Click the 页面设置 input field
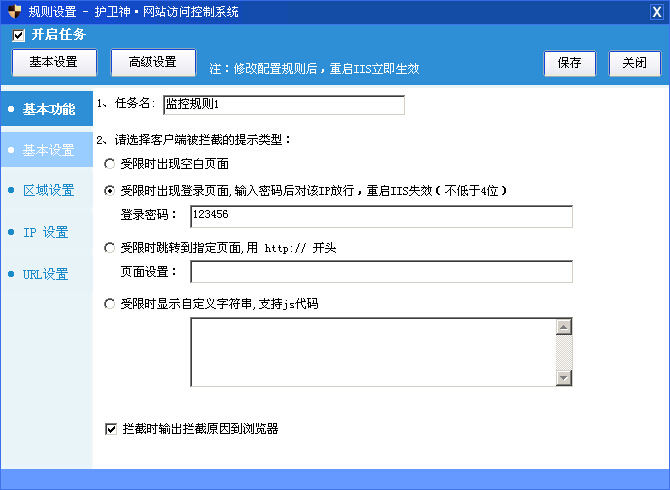The width and height of the screenshot is (670, 490). click(x=381, y=272)
